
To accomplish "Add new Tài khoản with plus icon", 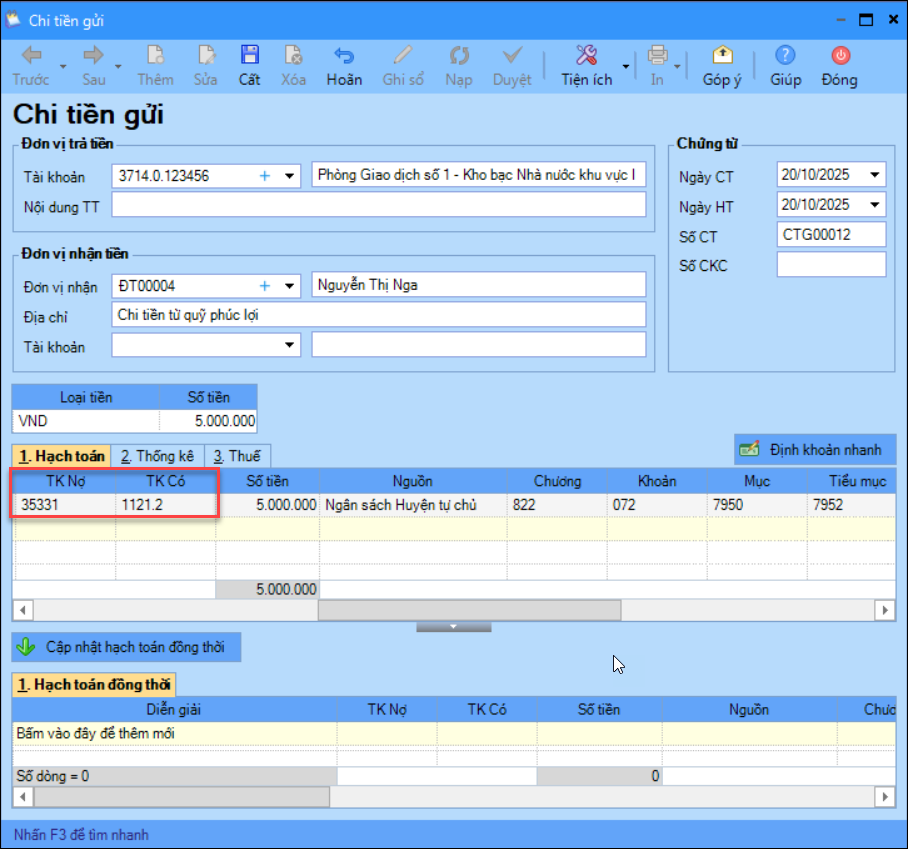I will pos(265,176).
